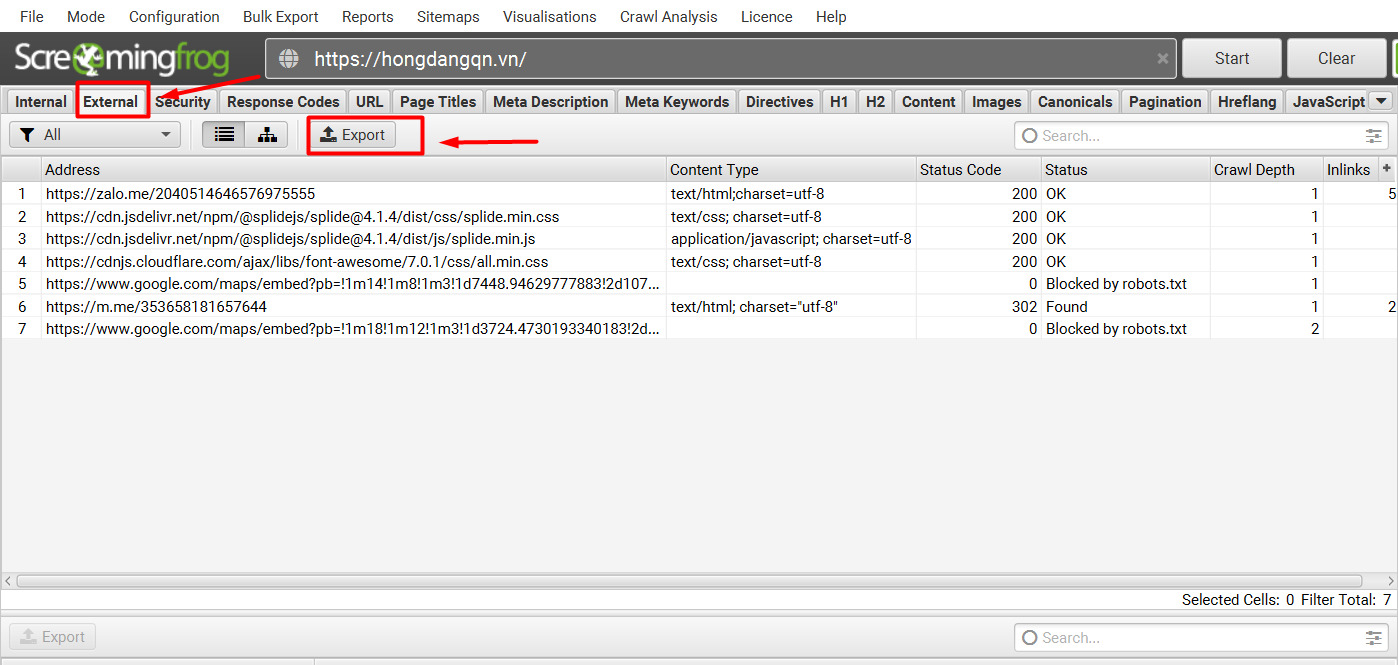This screenshot has height=665, width=1398.
Task: Click the application/javascript content type cell
Action: [x=791, y=239]
